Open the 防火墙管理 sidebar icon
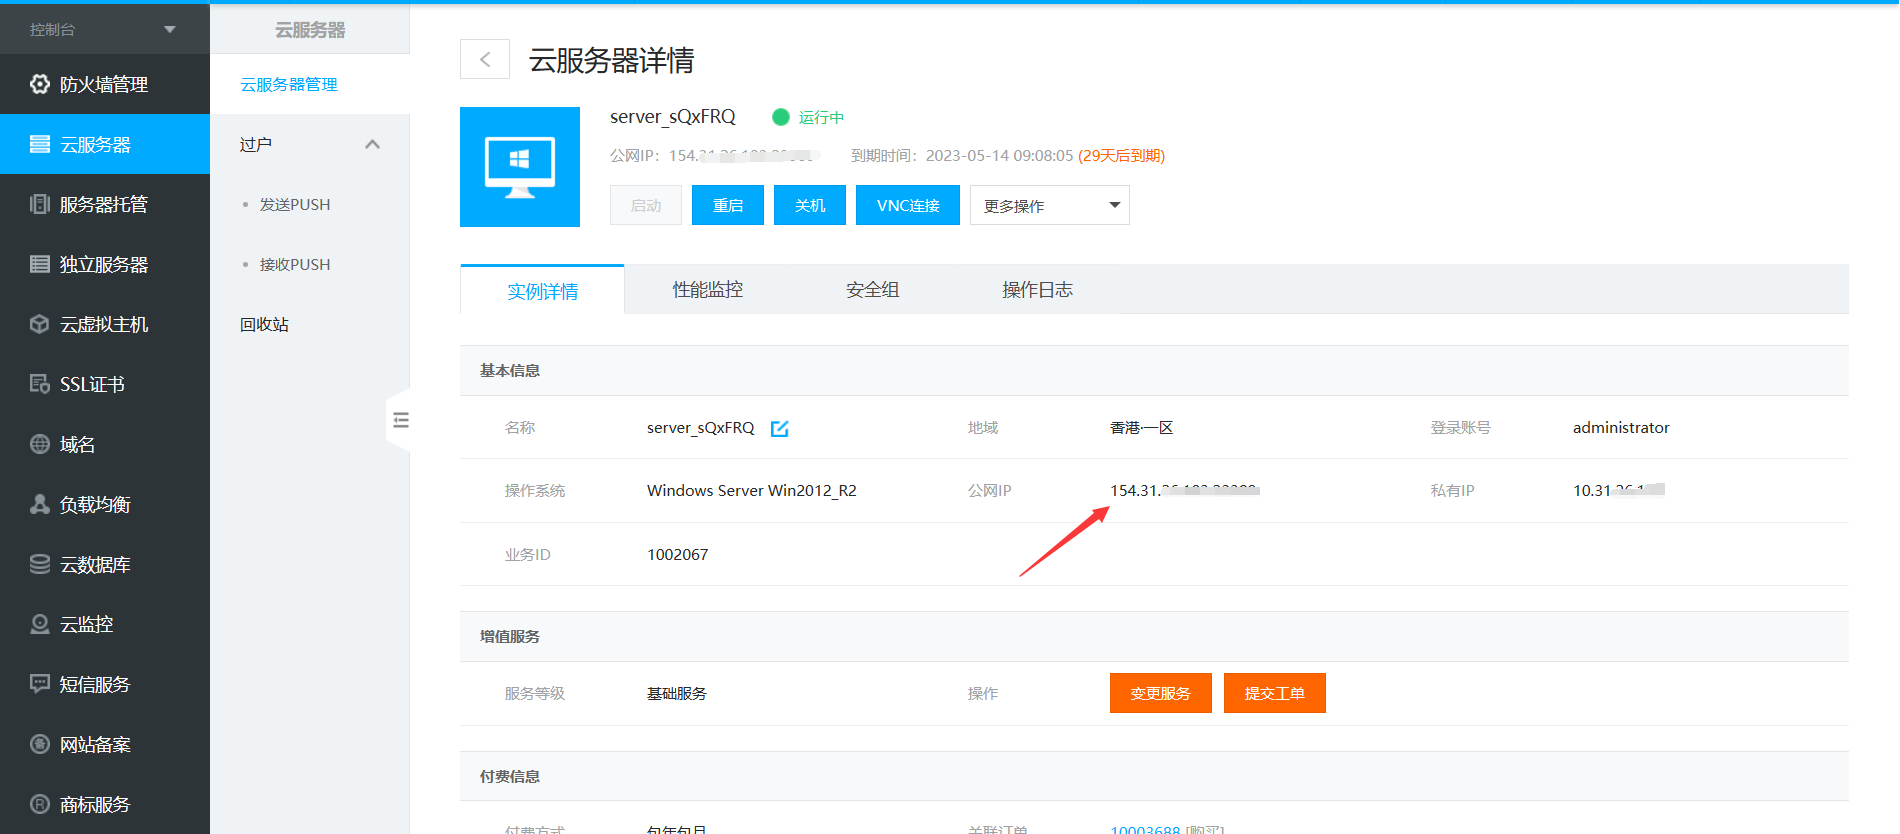 coord(40,84)
